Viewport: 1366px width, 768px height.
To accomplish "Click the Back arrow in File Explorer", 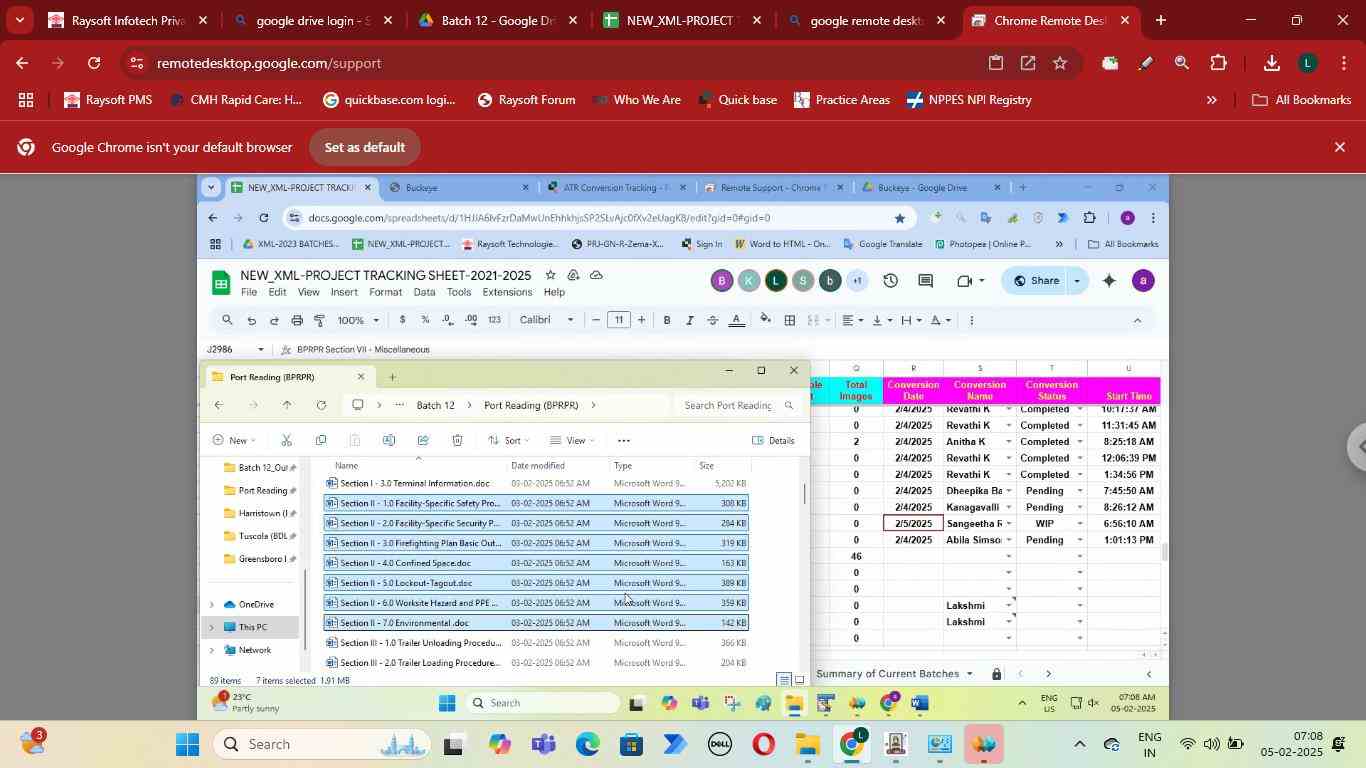I will point(218,405).
